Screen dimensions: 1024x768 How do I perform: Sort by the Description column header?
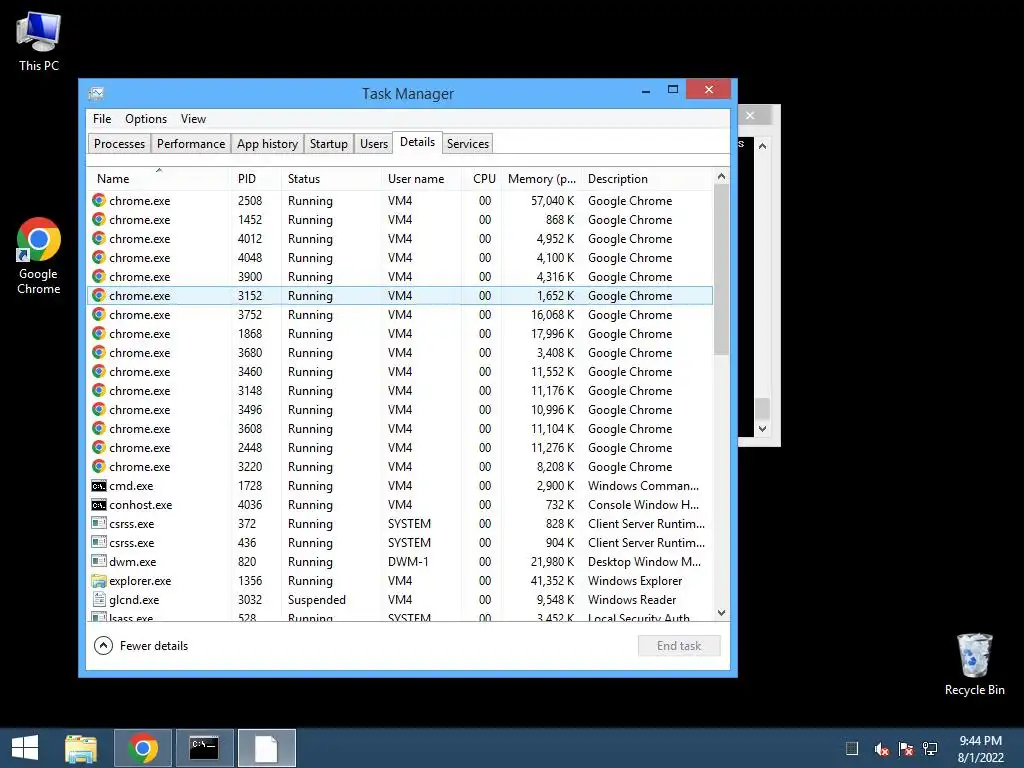[647, 179]
